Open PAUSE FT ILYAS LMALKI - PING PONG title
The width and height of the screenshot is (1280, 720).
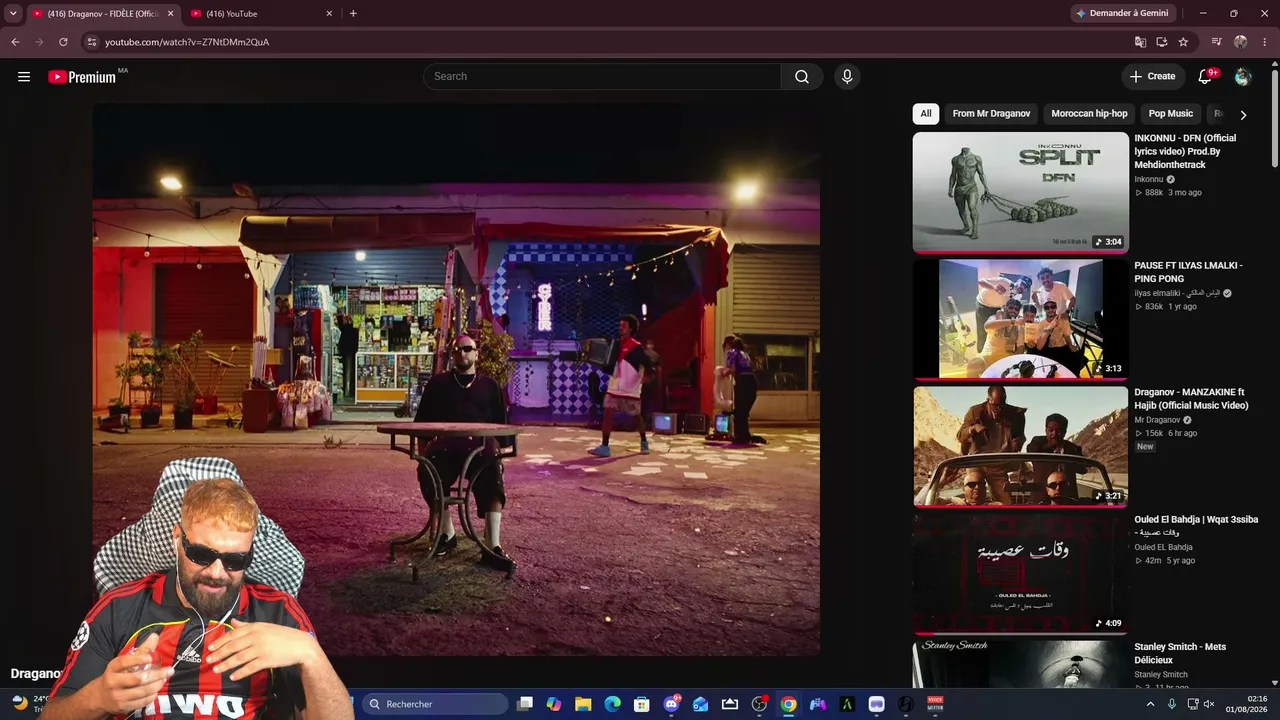pos(1188,272)
